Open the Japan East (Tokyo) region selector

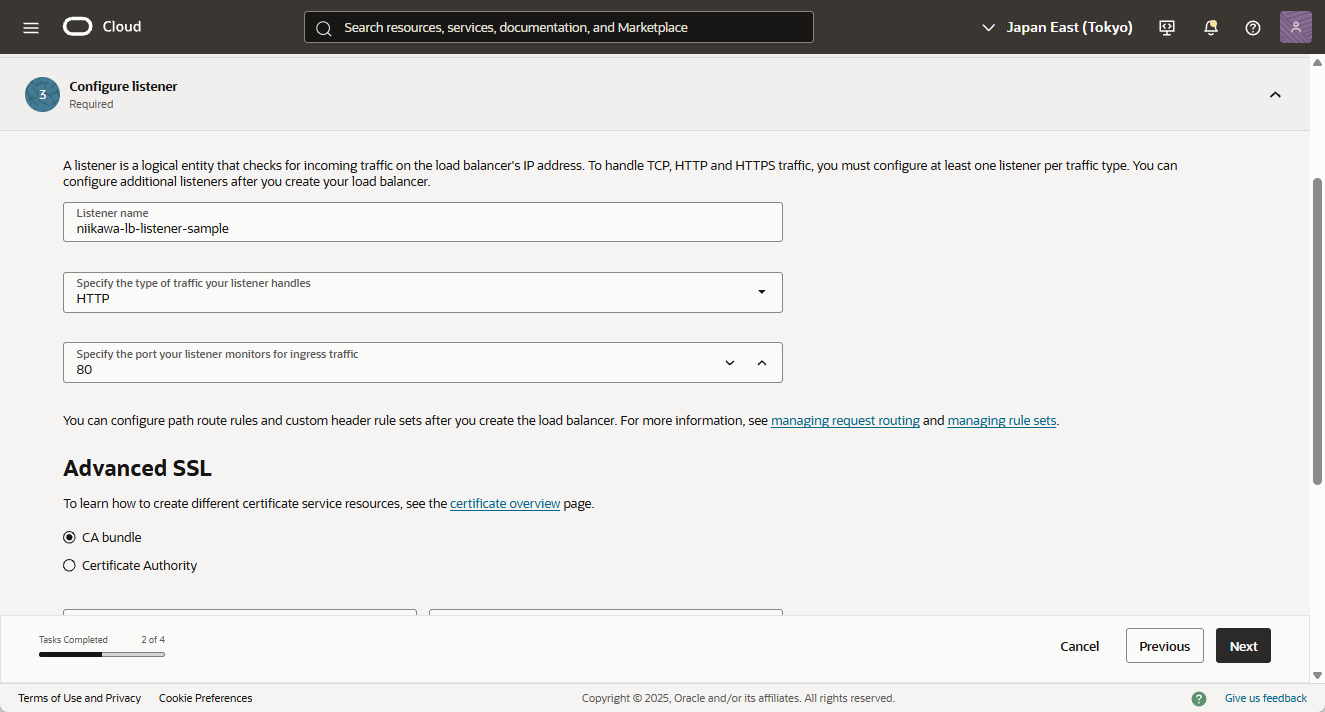pyautogui.click(x=1057, y=27)
